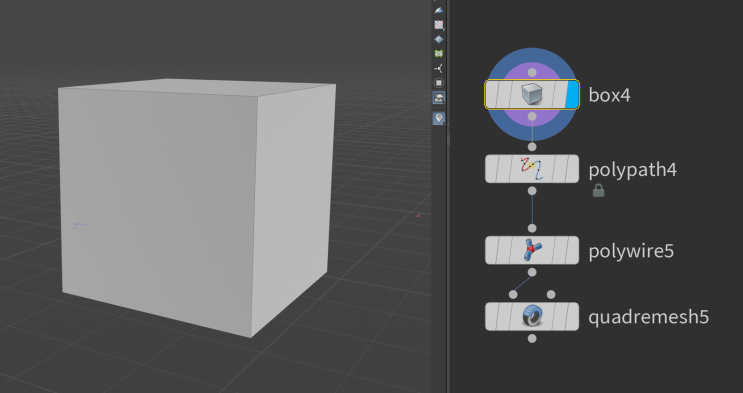Screen dimensions: 743x393
Task: Toggle the bypass flag on polypath4
Action: pos(492,169)
